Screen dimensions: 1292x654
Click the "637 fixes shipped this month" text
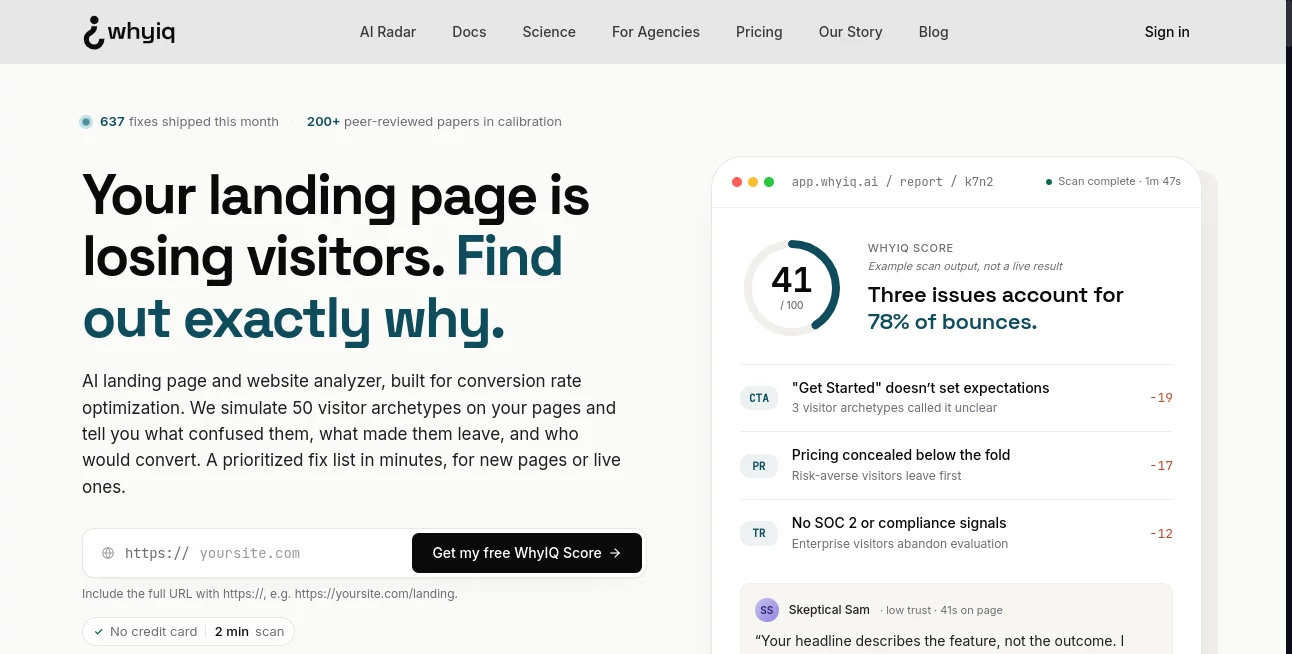point(189,122)
